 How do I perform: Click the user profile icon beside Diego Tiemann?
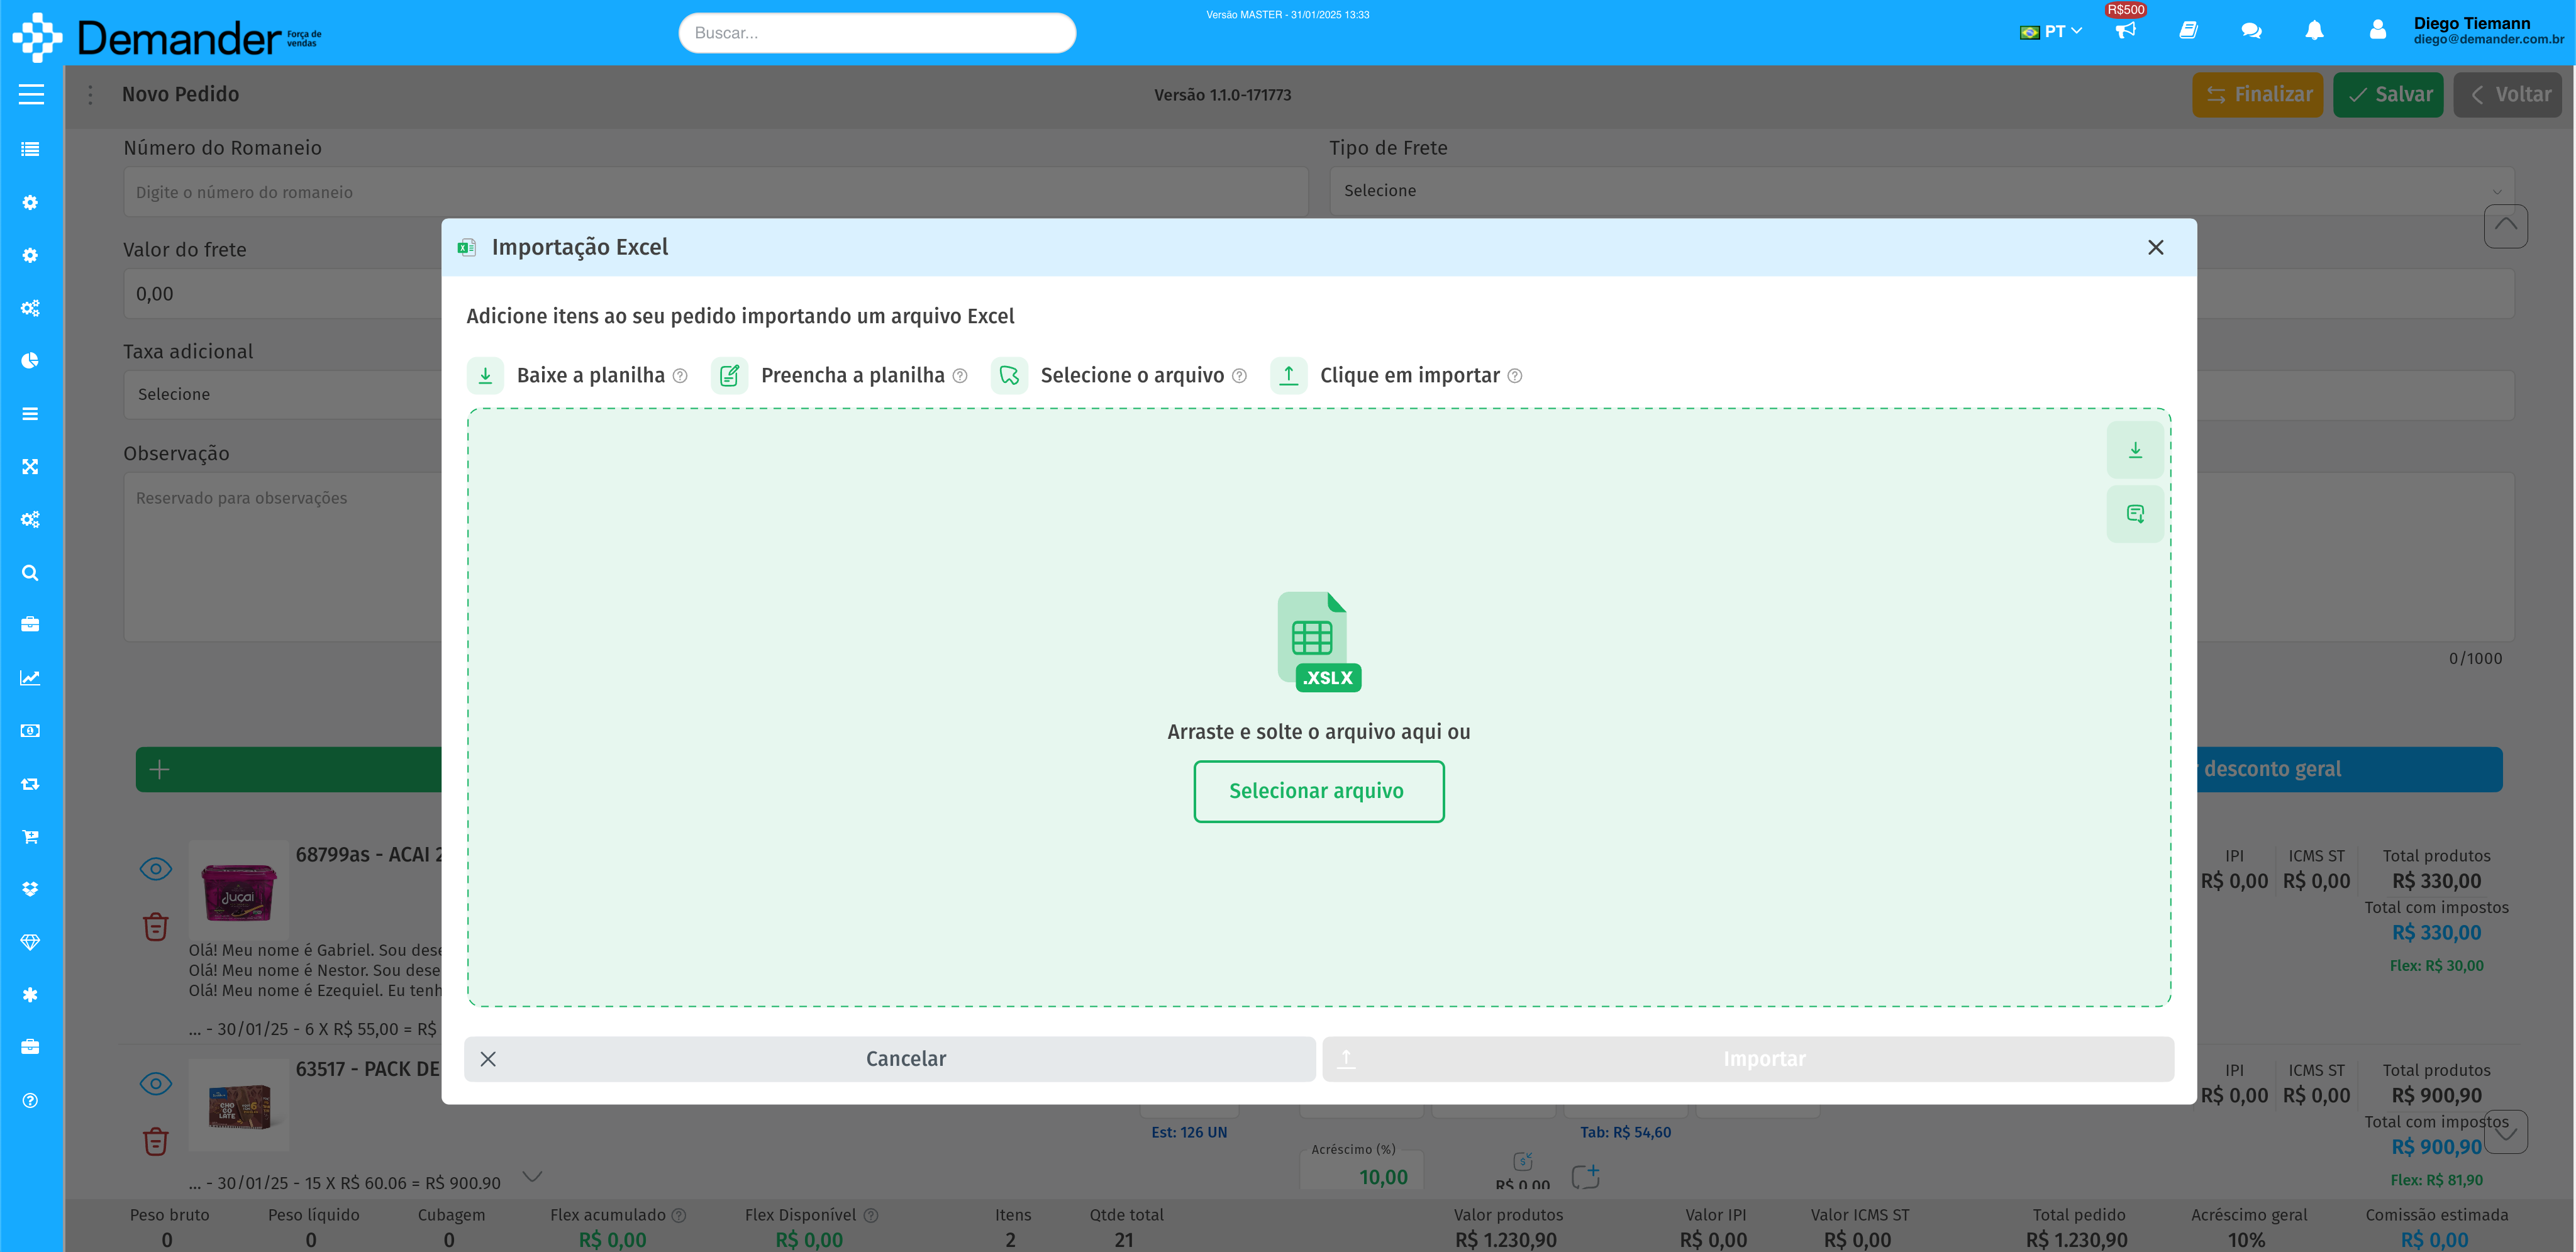coord(2377,30)
